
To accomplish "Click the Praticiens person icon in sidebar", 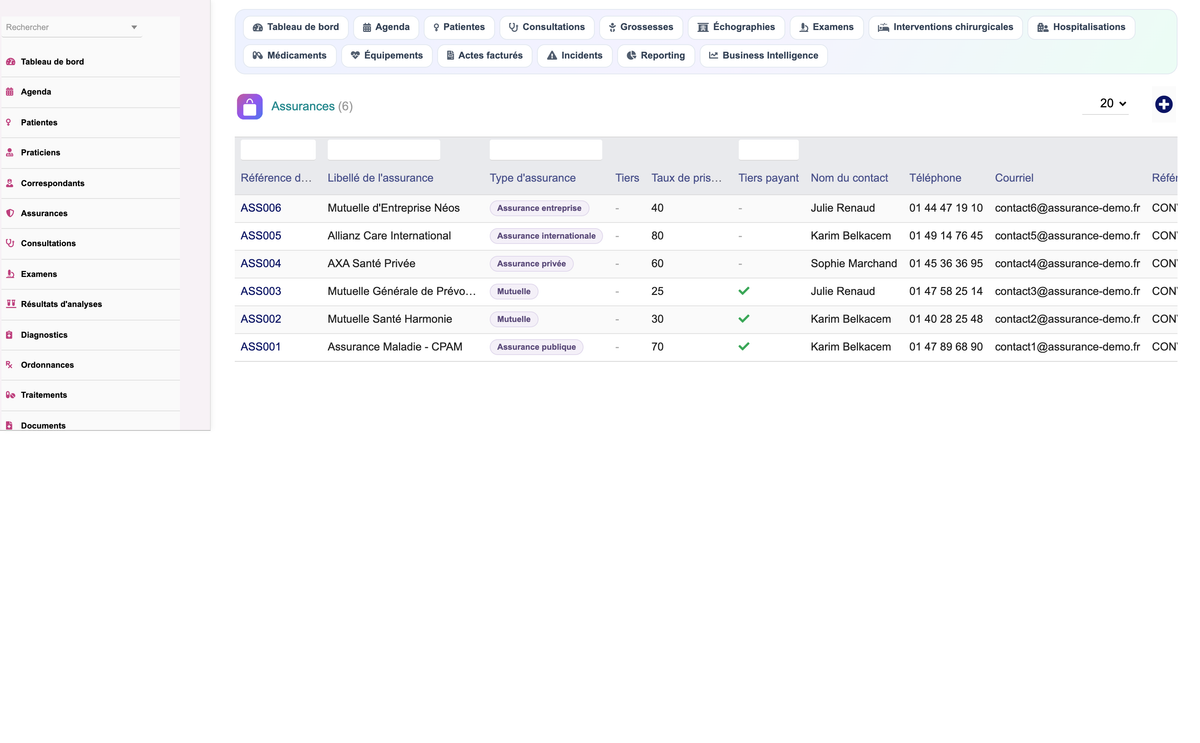I will (10, 153).
